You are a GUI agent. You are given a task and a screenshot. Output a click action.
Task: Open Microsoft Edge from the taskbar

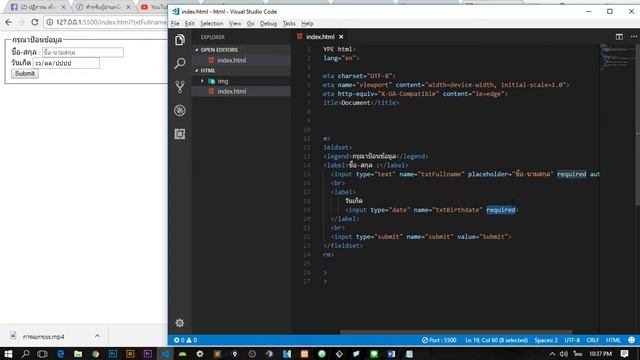coord(60,353)
